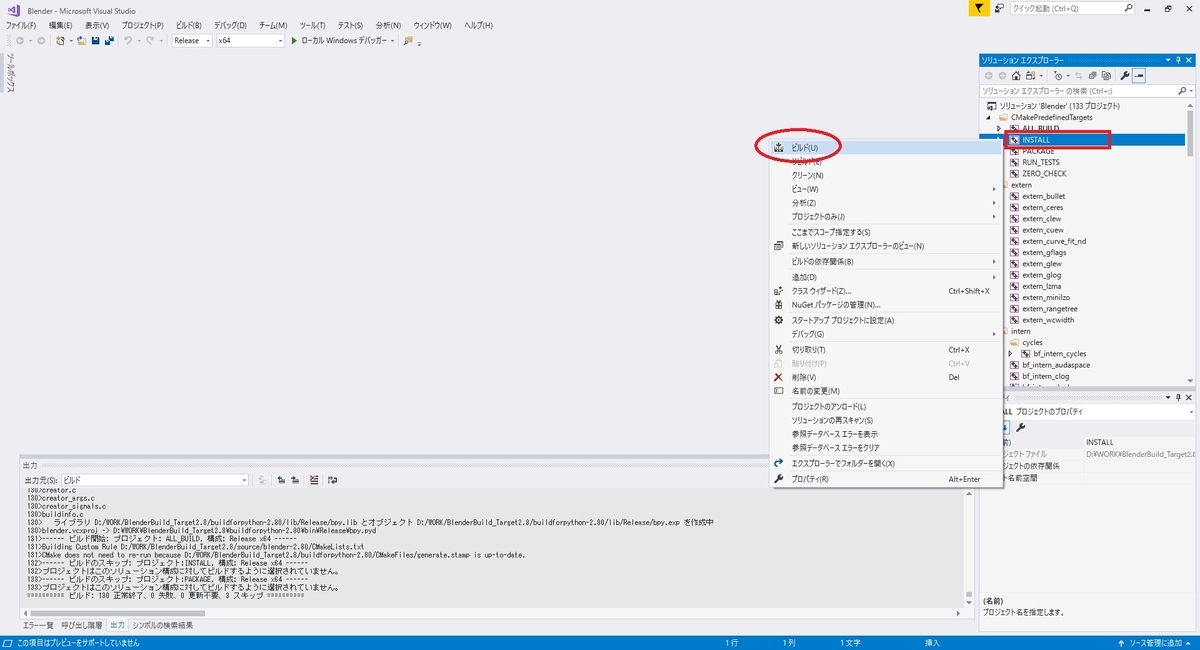Switch to the エラー一覧 tab

click(40, 625)
